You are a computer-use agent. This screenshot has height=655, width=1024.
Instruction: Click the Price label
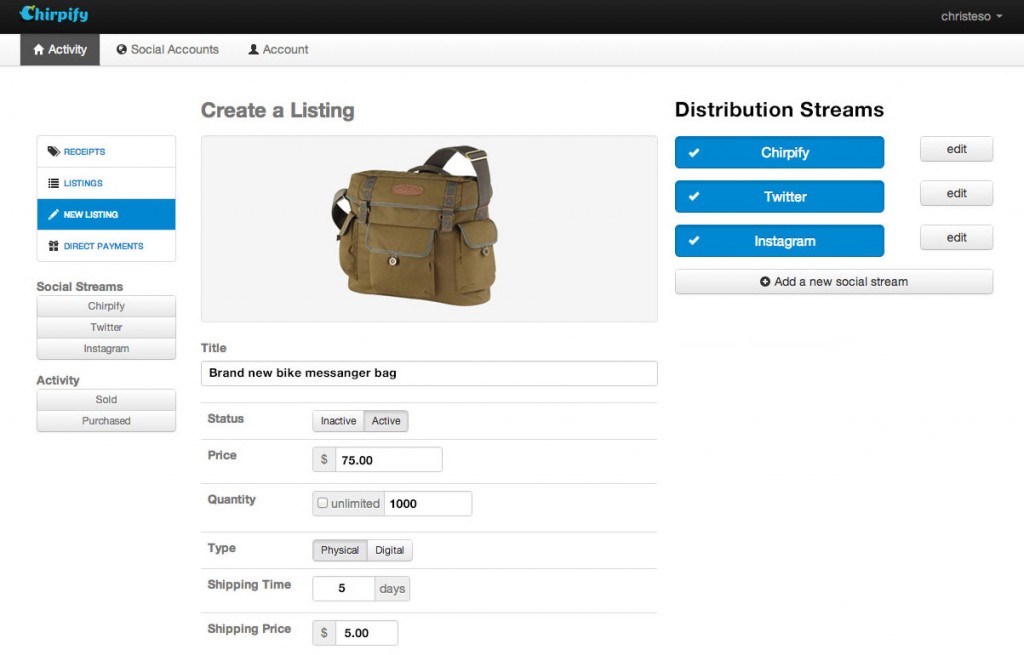[222, 455]
